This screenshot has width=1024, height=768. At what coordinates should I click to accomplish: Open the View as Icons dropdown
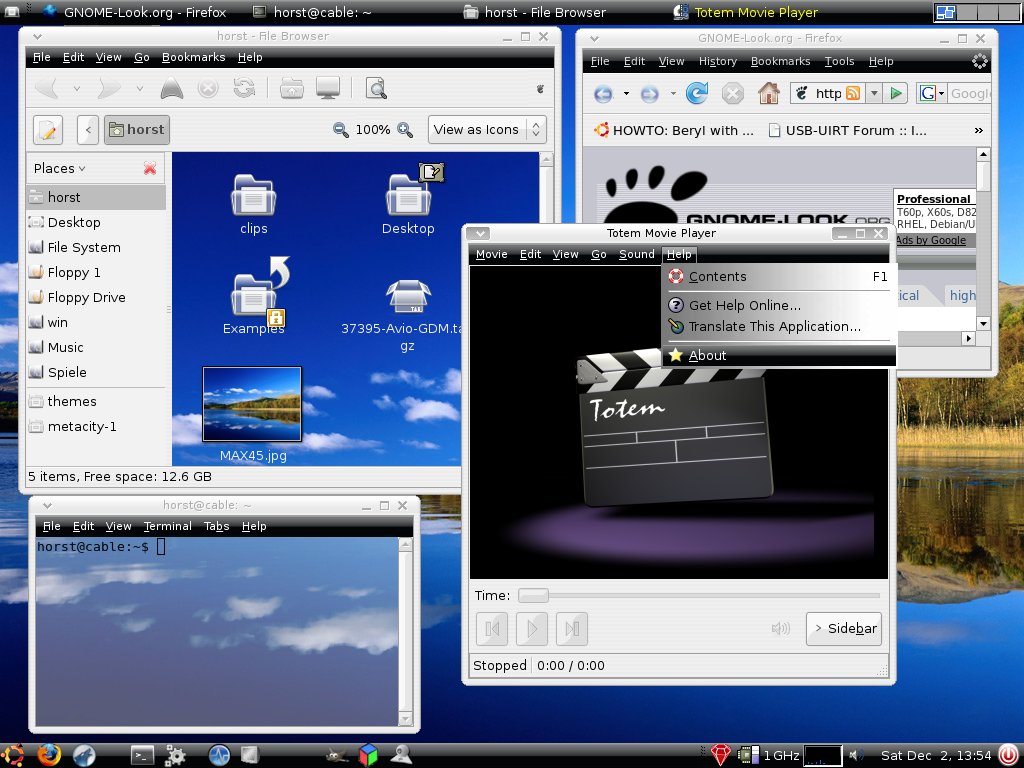pos(487,129)
